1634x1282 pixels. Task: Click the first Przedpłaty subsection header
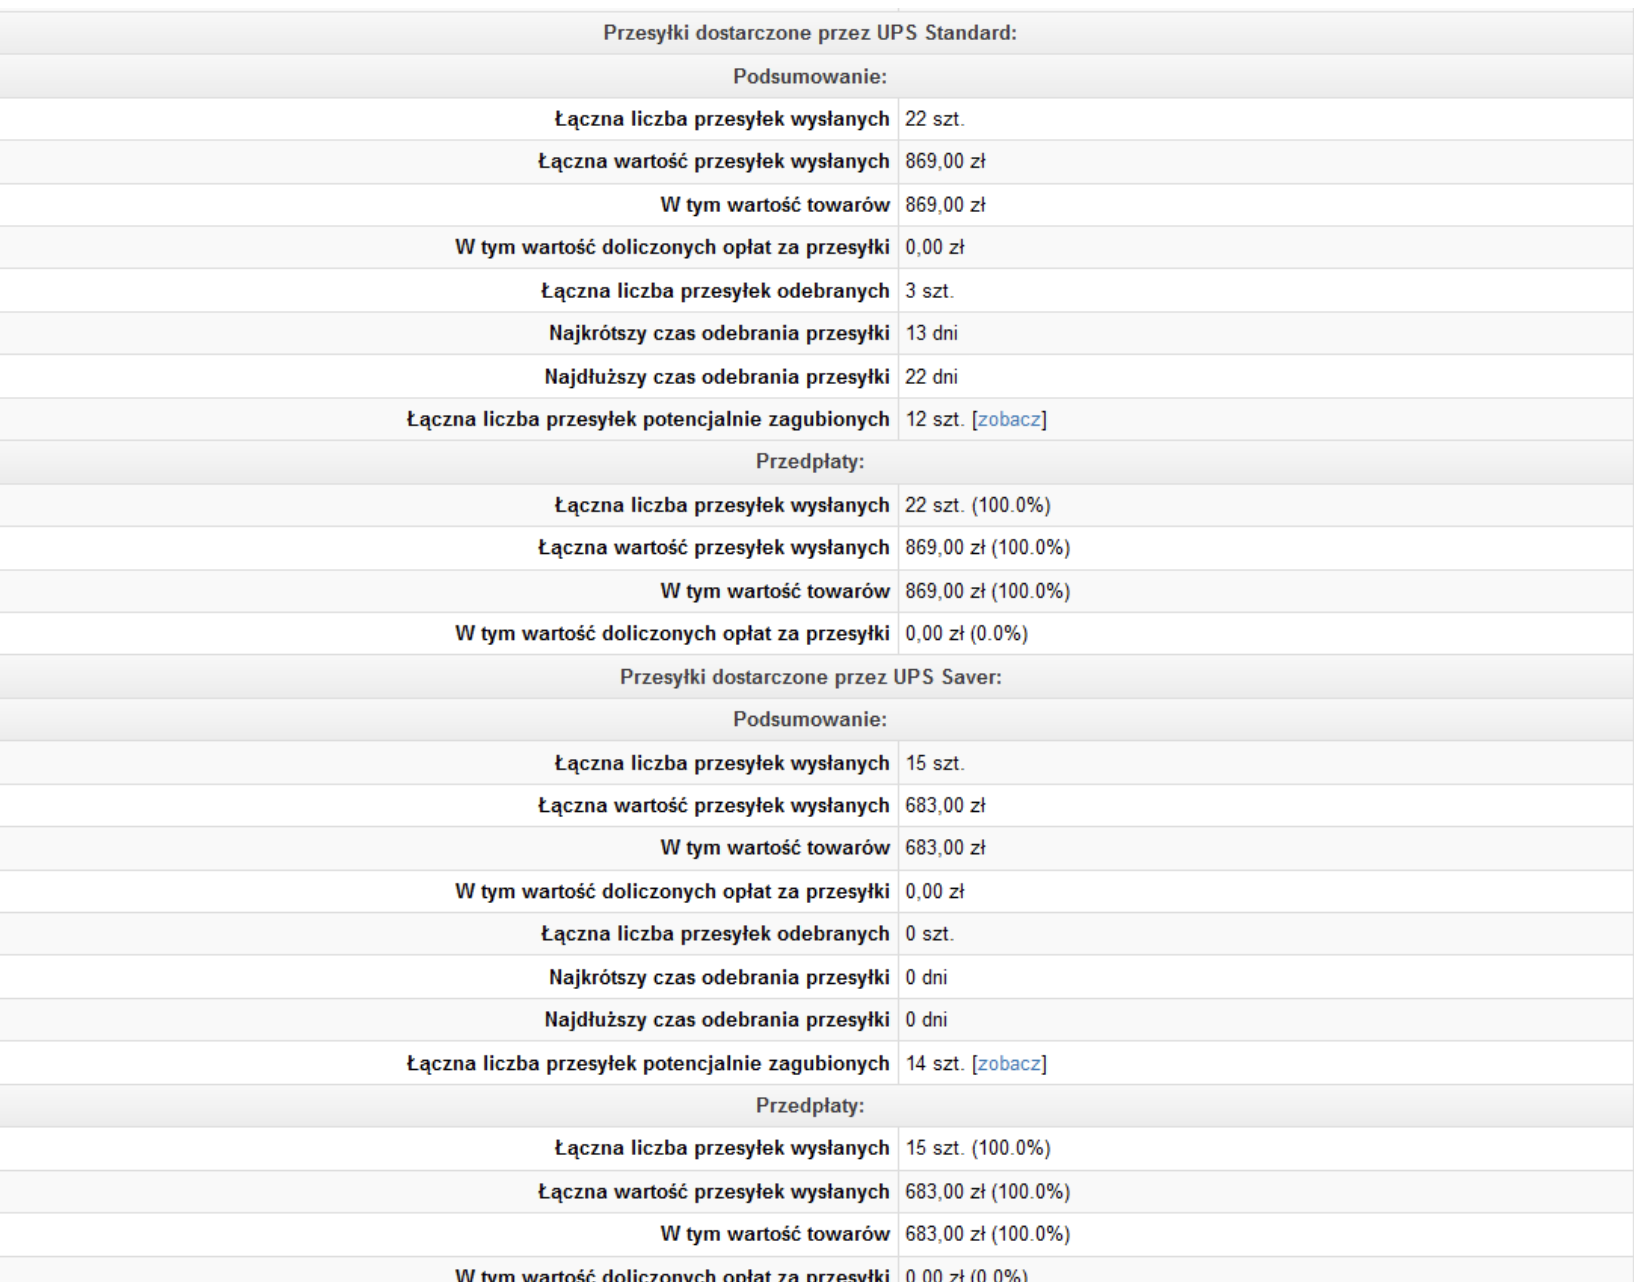click(810, 462)
